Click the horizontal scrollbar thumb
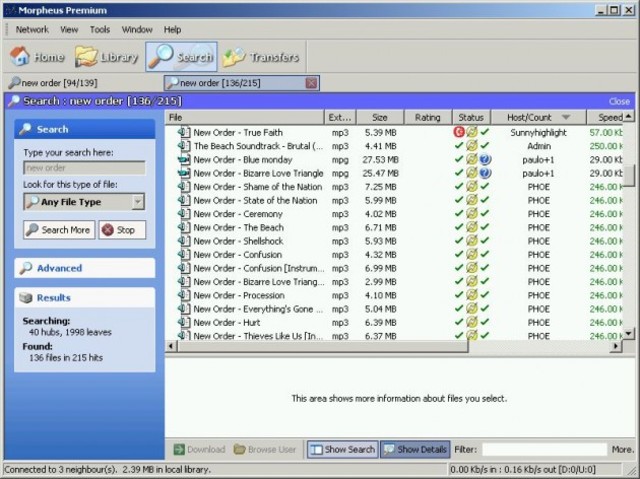 322,346
